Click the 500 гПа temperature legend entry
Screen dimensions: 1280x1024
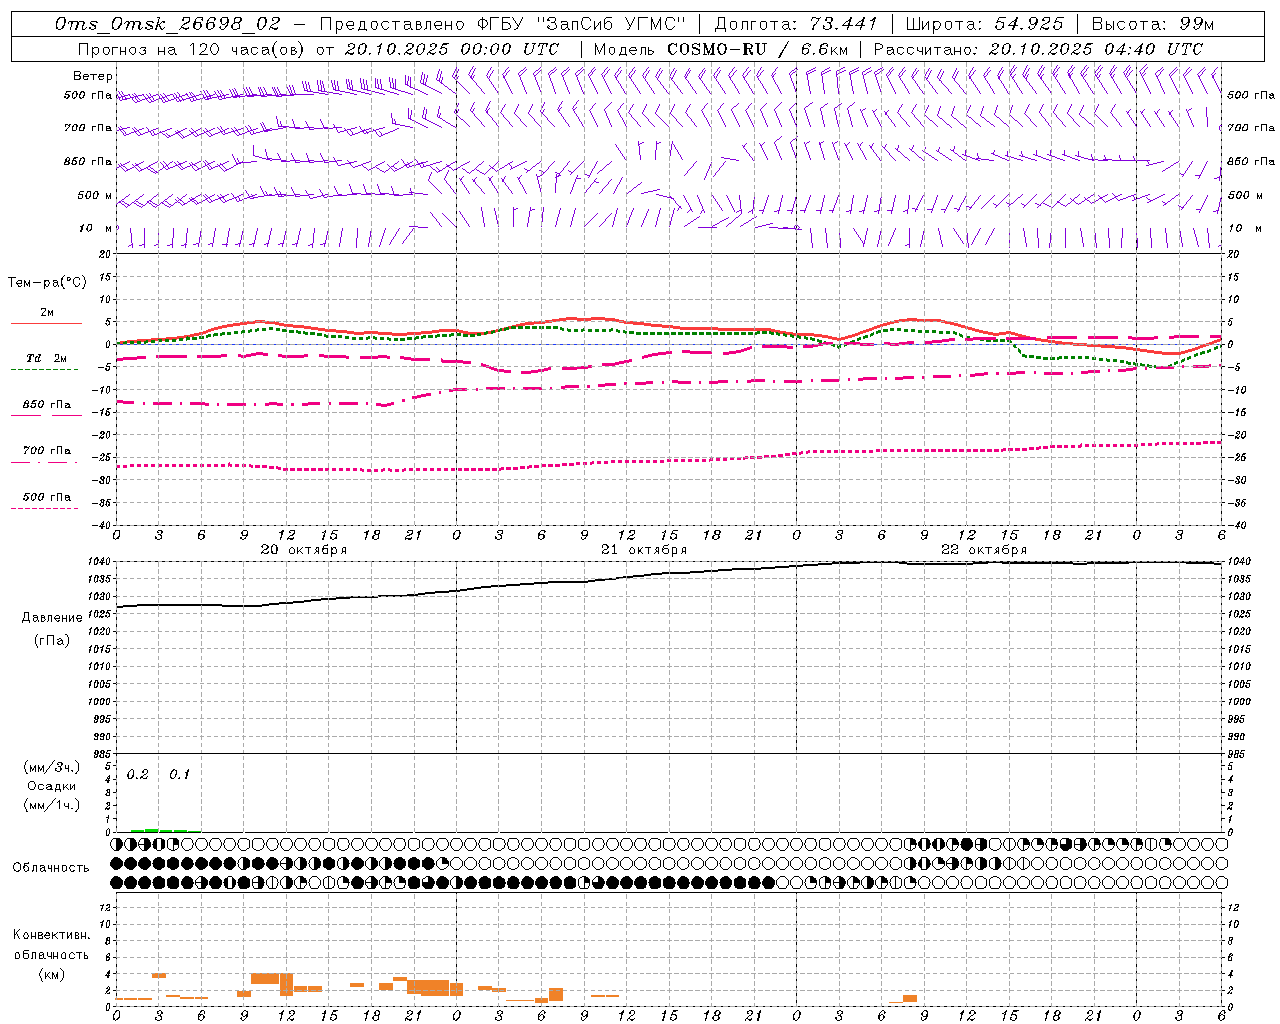click(x=46, y=497)
